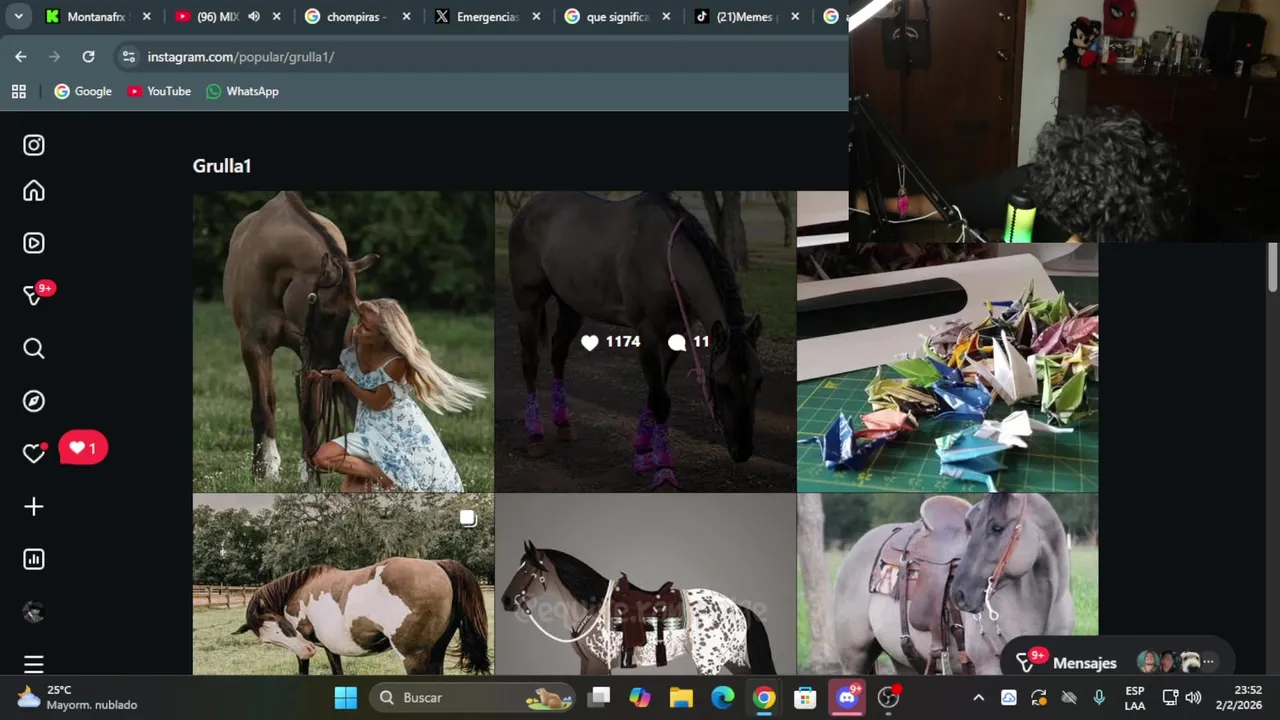Open origami paper cranes post
Viewport: 1280px width, 720px height.
(947, 367)
